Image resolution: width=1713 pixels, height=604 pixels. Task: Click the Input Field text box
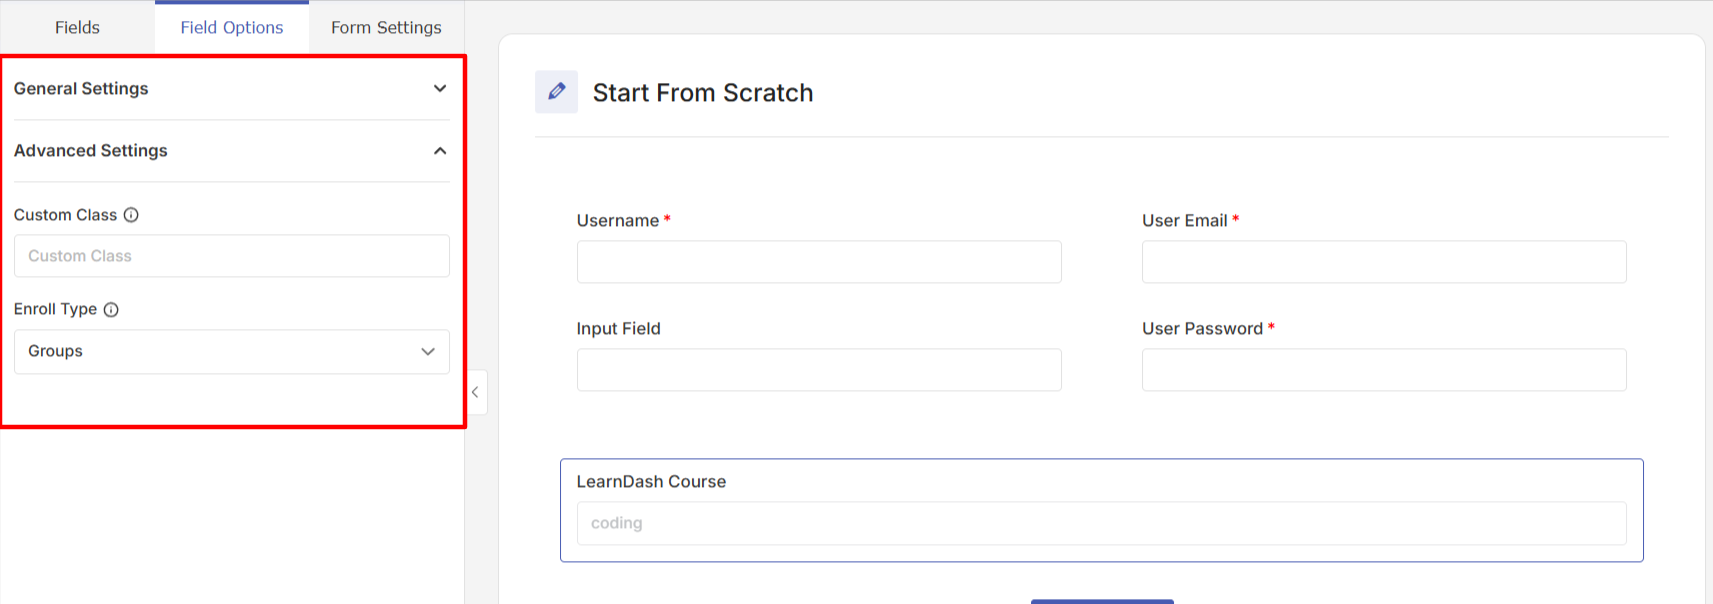click(x=819, y=370)
